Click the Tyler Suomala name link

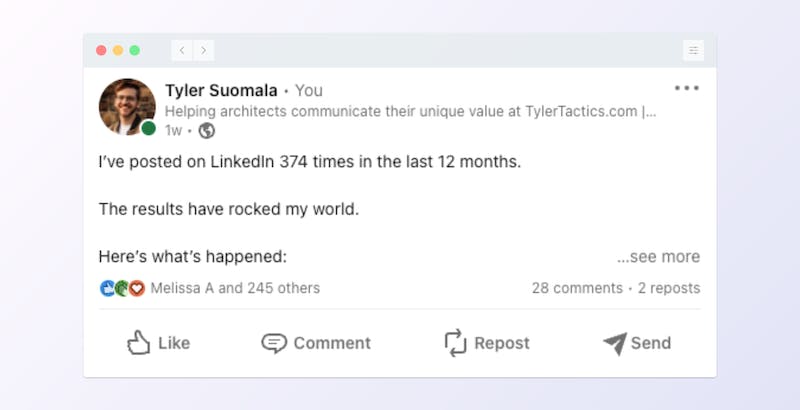tap(221, 90)
